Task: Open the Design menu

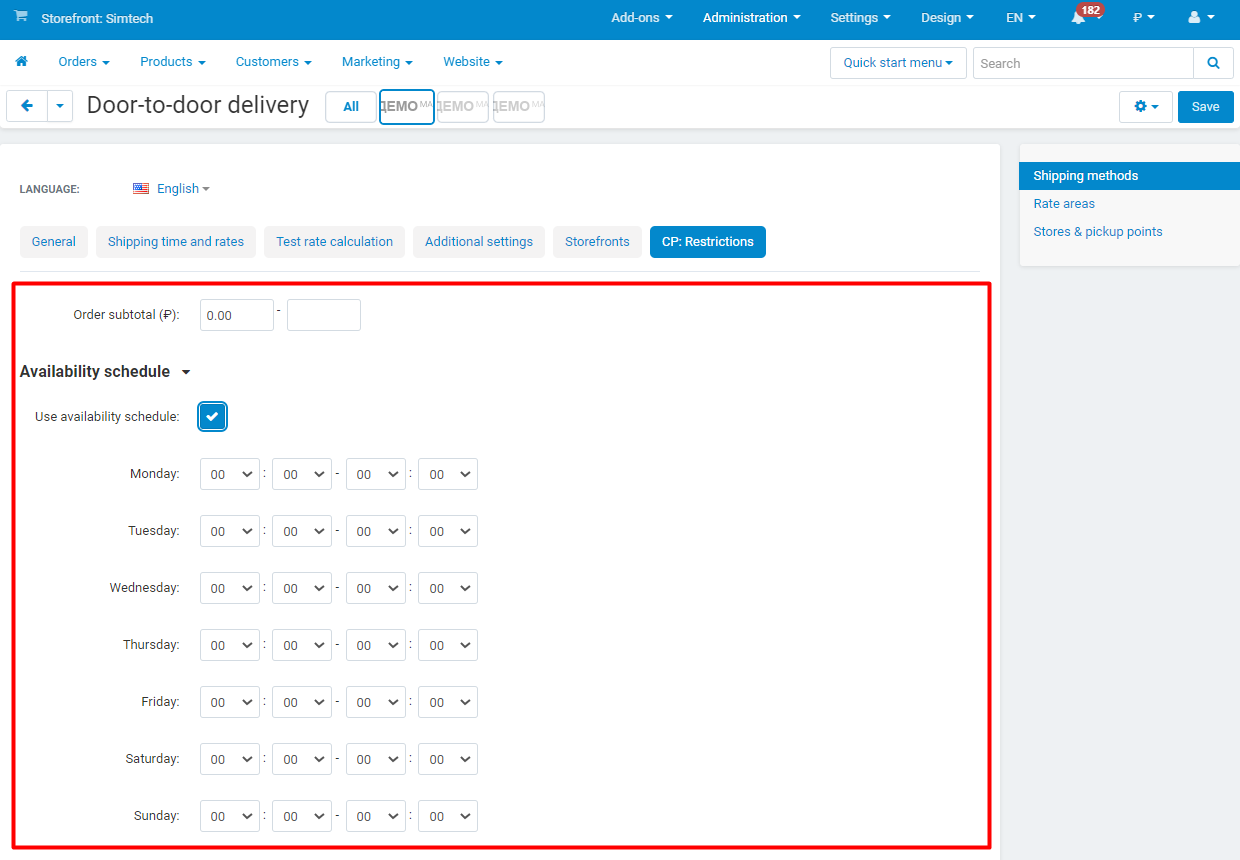Action: (x=947, y=18)
